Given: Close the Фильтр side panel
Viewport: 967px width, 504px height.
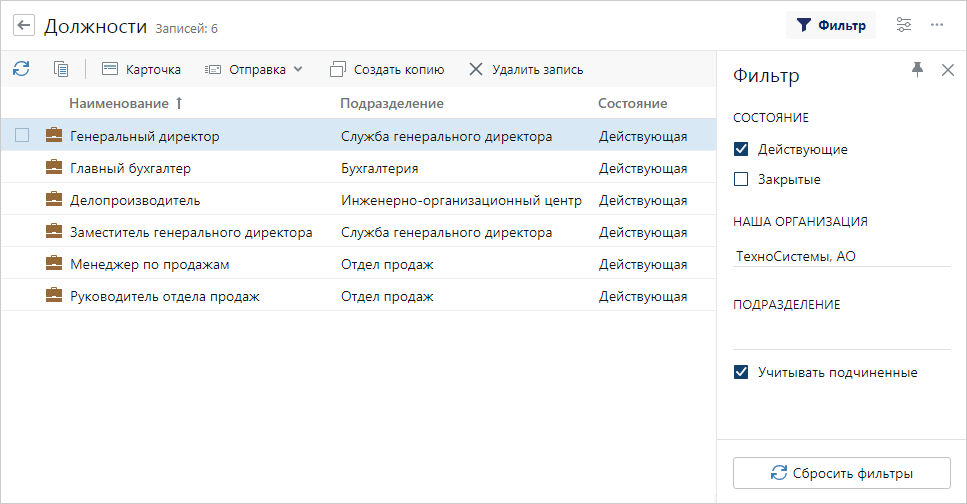Looking at the screenshot, I should tap(948, 69).
